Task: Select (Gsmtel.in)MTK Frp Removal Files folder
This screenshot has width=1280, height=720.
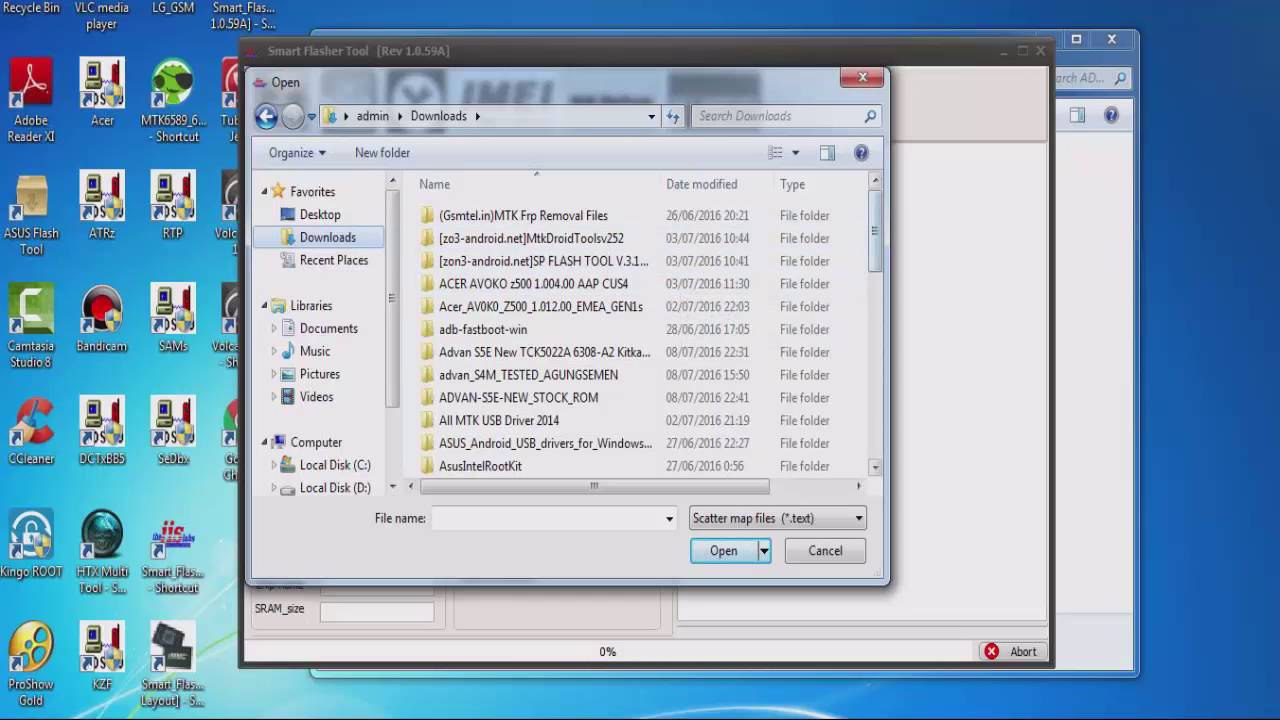Action: pyautogui.click(x=523, y=215)
